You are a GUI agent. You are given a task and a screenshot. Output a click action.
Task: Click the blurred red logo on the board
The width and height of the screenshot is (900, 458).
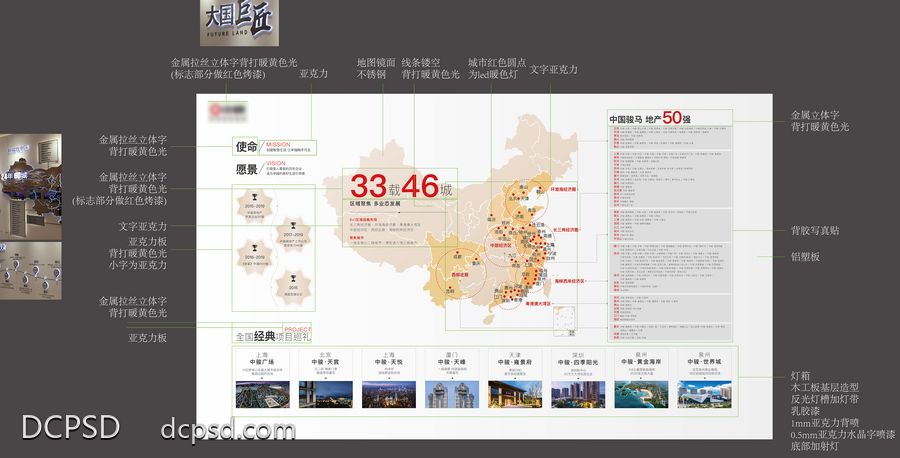click(228, 111)
